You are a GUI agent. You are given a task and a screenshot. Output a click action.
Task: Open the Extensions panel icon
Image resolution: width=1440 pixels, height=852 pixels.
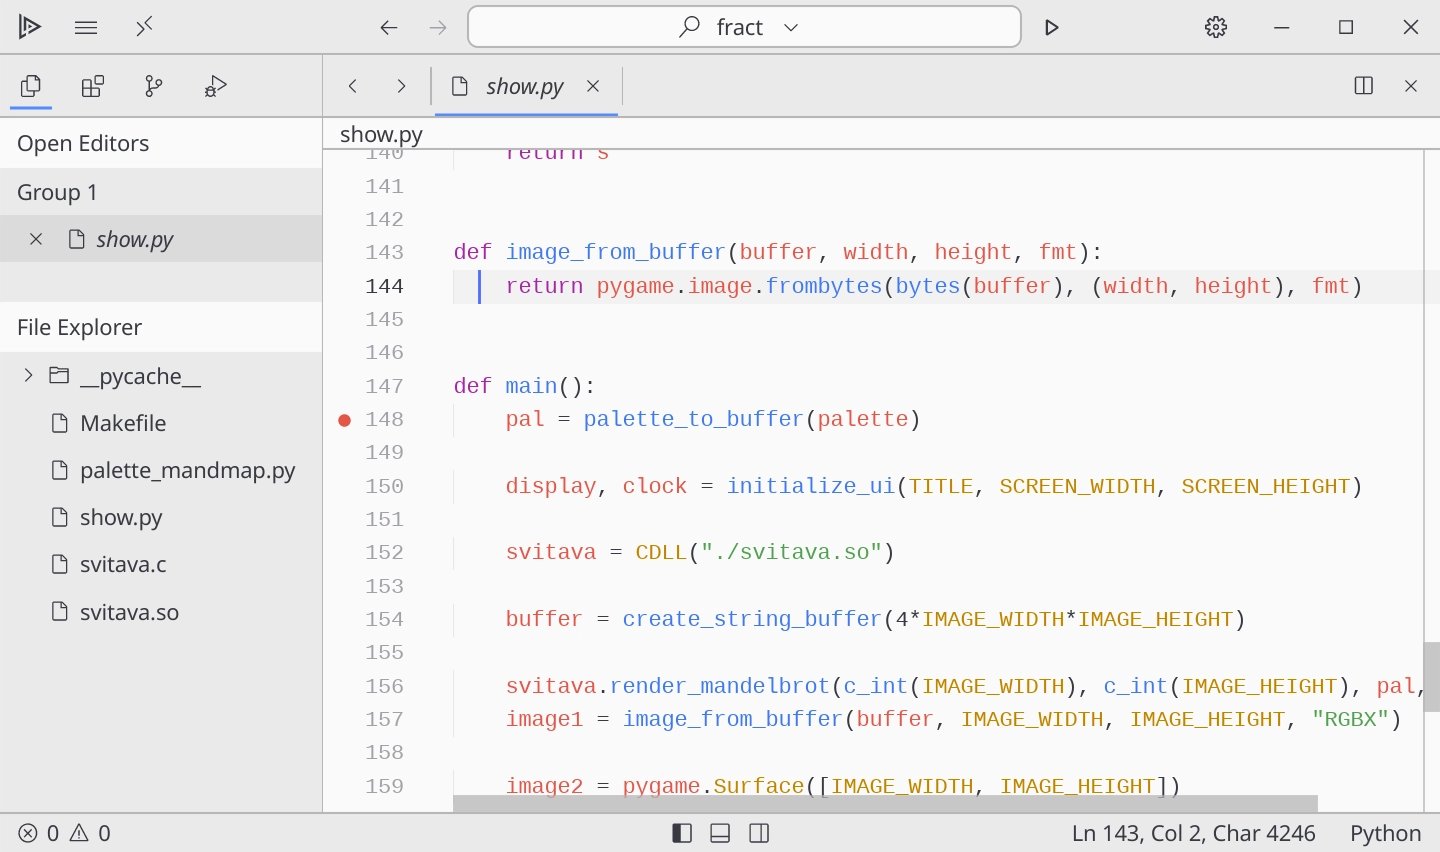(x=93, y=86)
